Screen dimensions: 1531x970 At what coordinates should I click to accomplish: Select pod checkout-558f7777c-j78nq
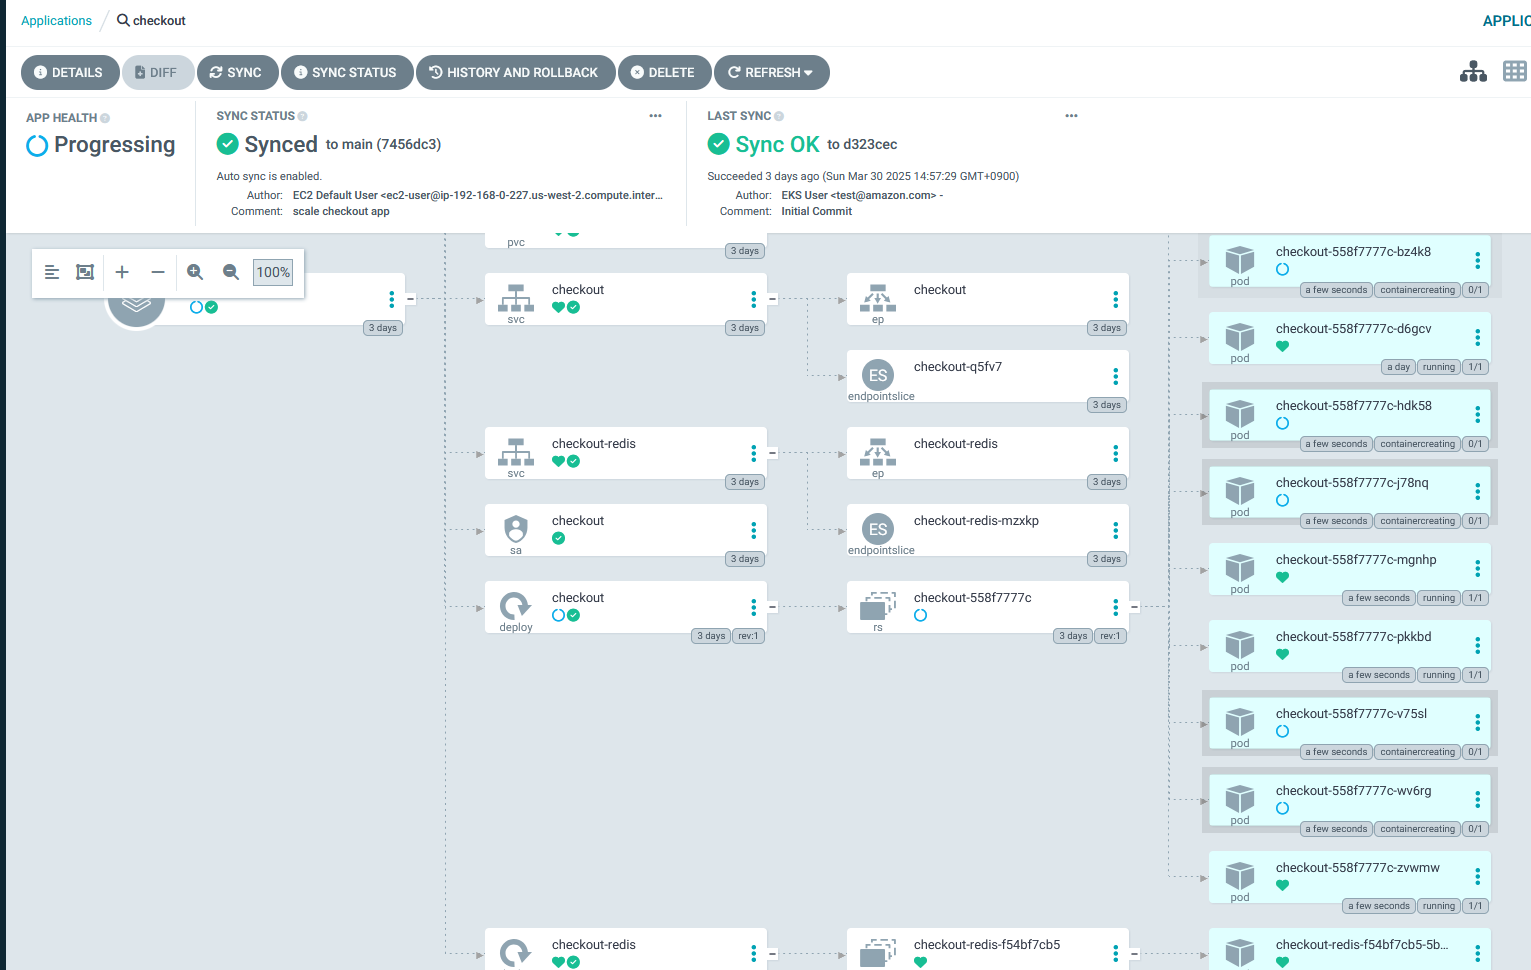coord(1349,492)
